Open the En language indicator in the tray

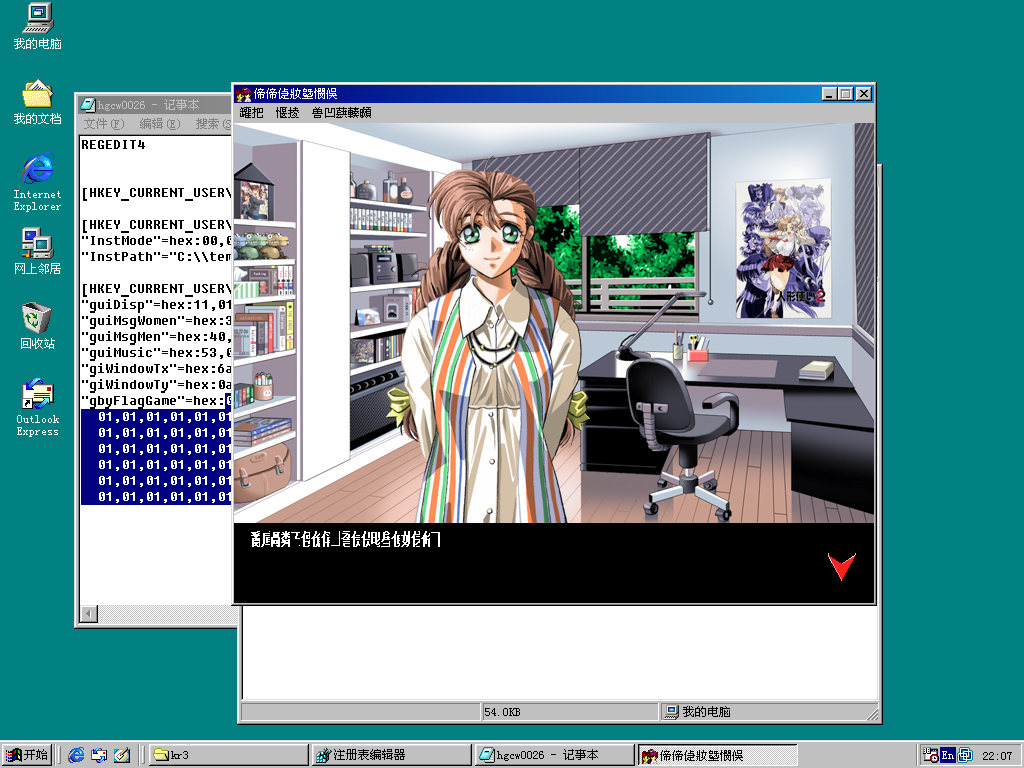[x=948, y=755]
